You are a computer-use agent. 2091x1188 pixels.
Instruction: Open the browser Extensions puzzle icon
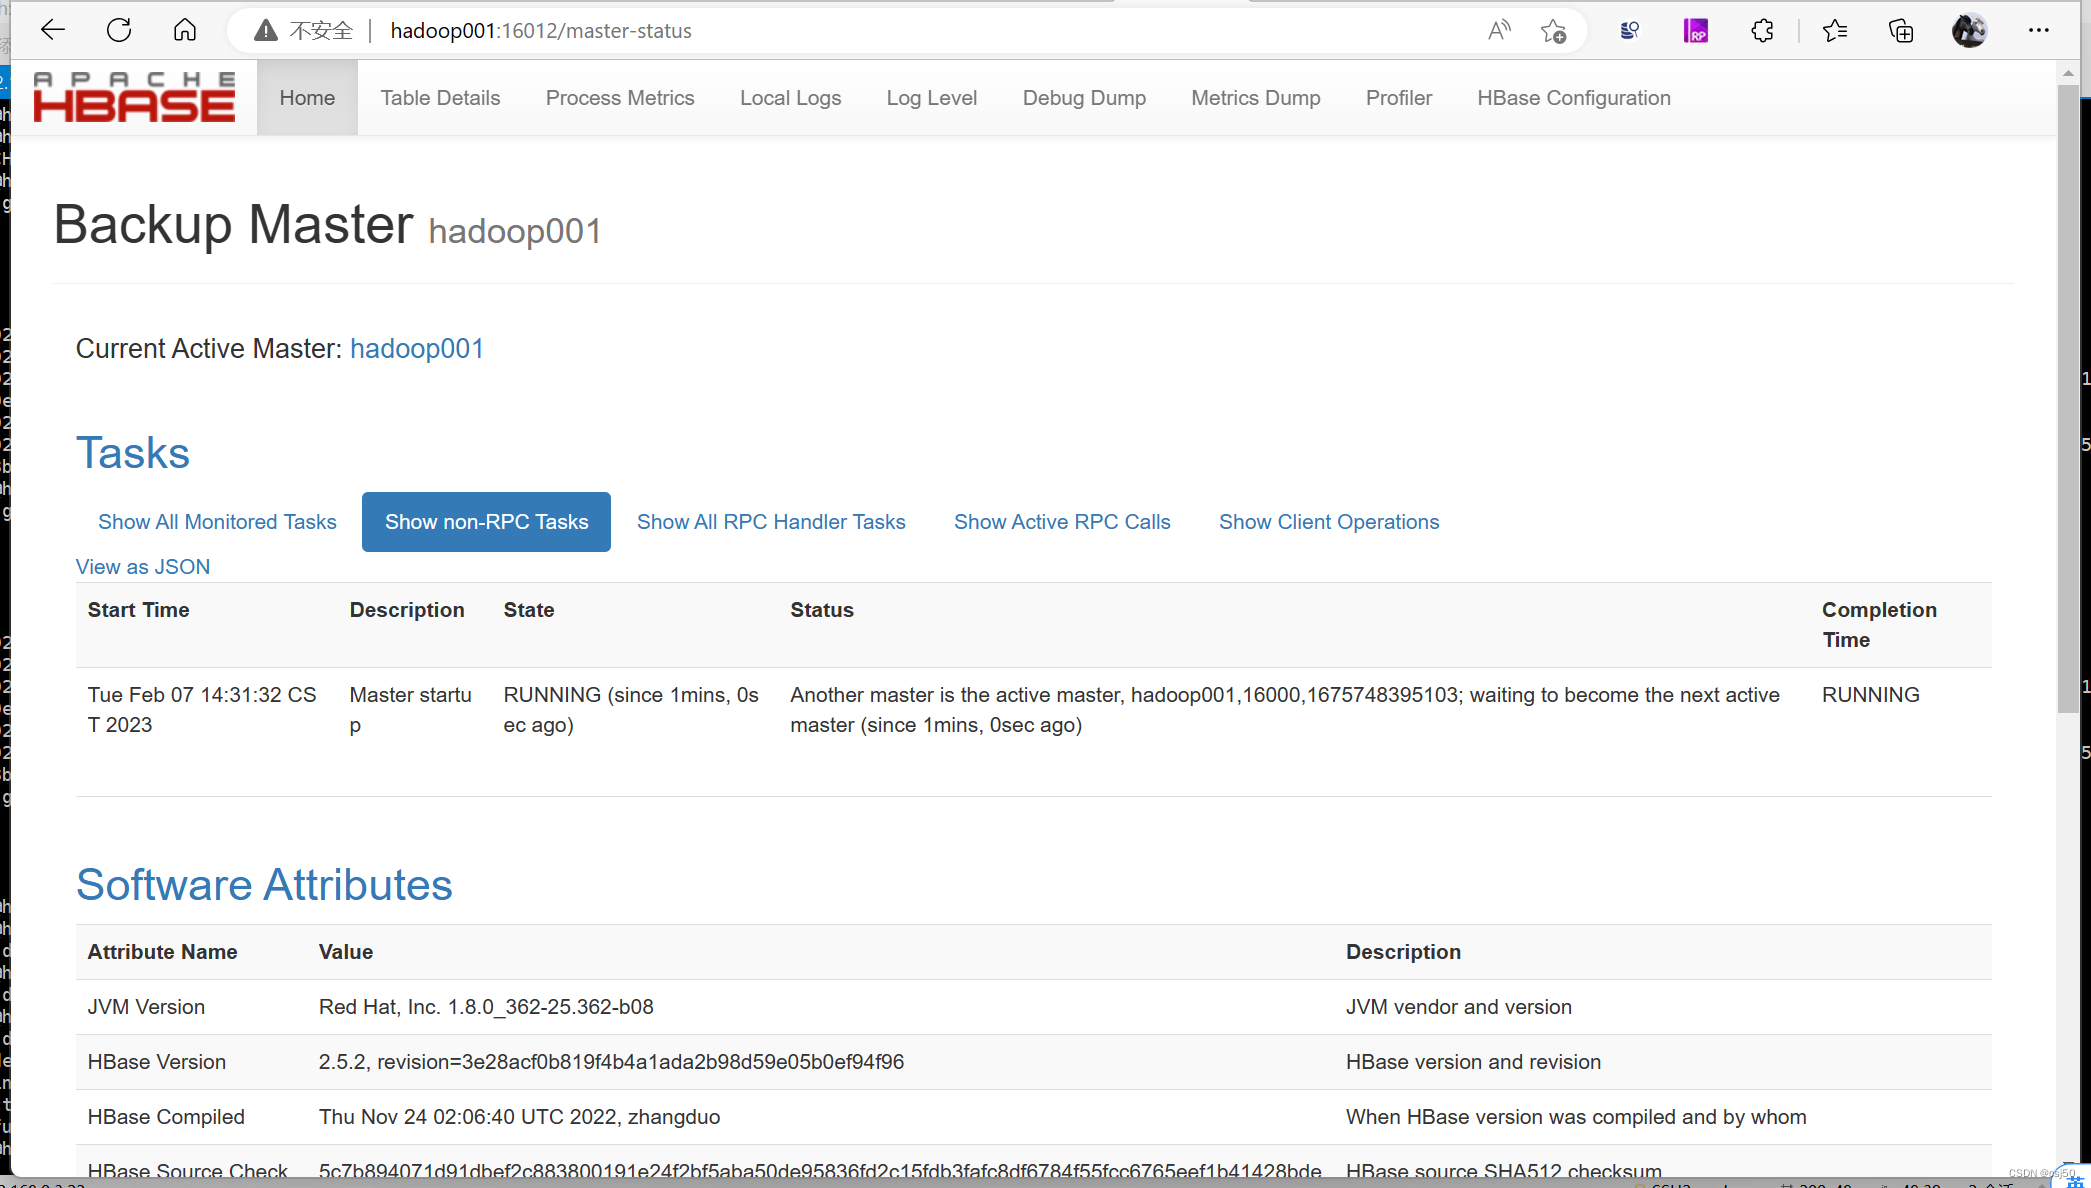[1762, 30]
